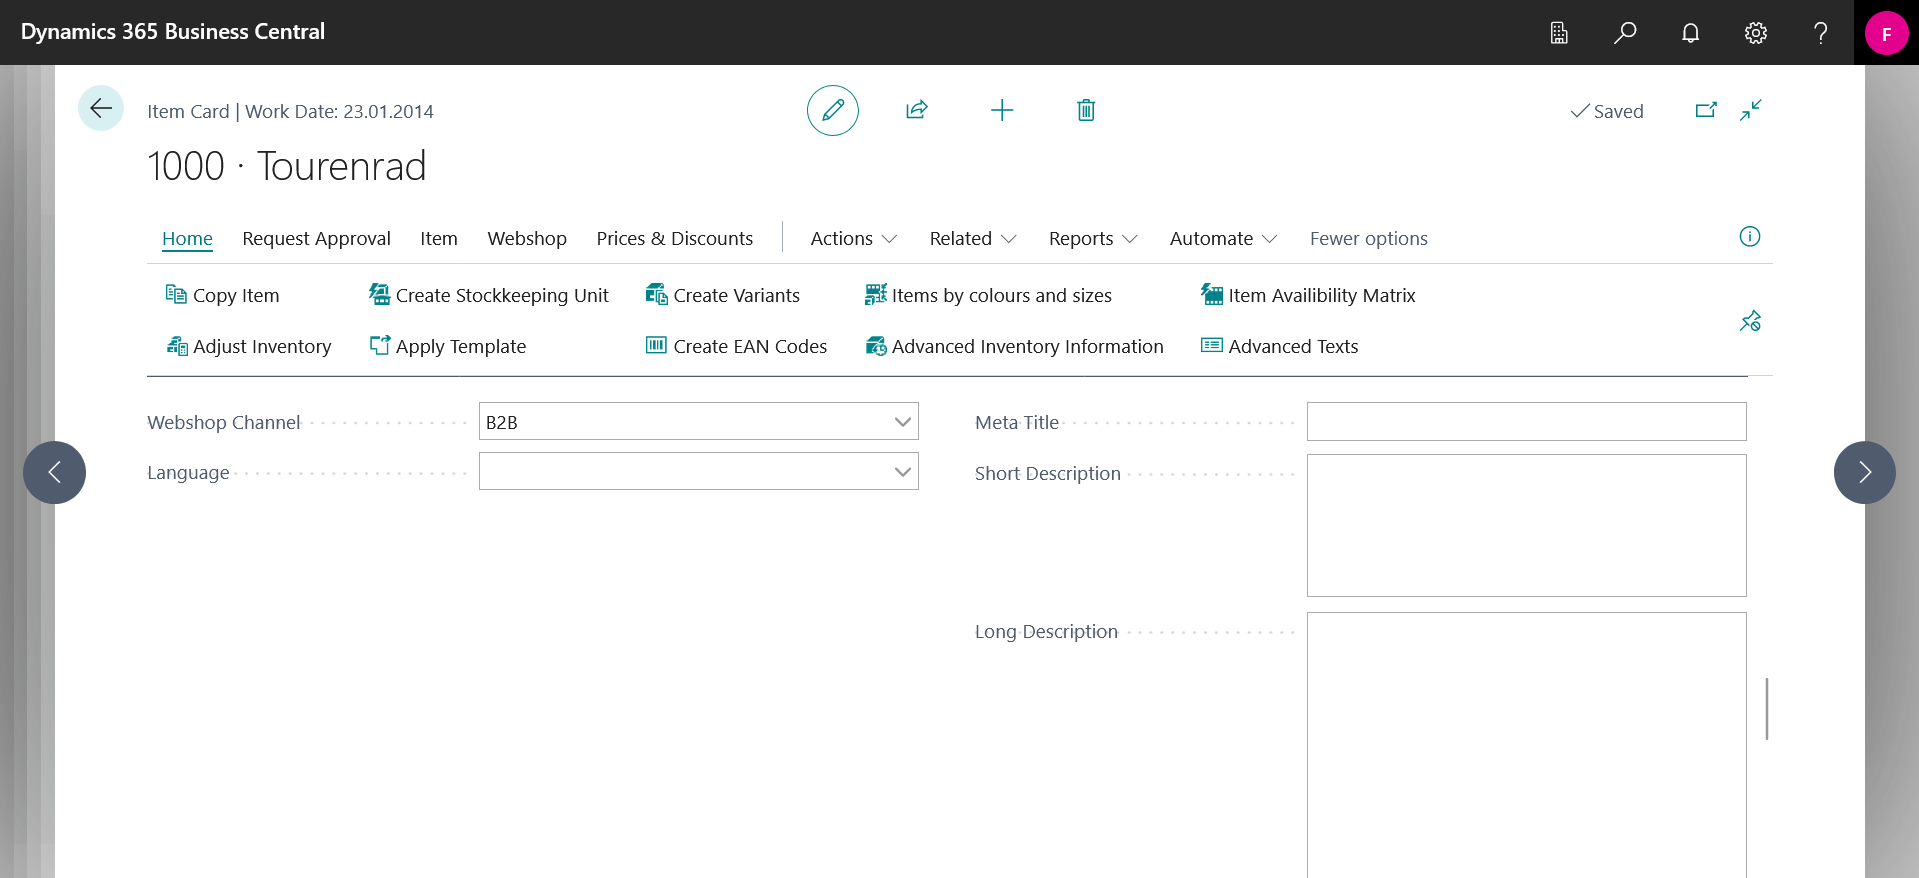1919x878 pixels.
Task: Open Advanced Texts action
Action: [1280, 346]
